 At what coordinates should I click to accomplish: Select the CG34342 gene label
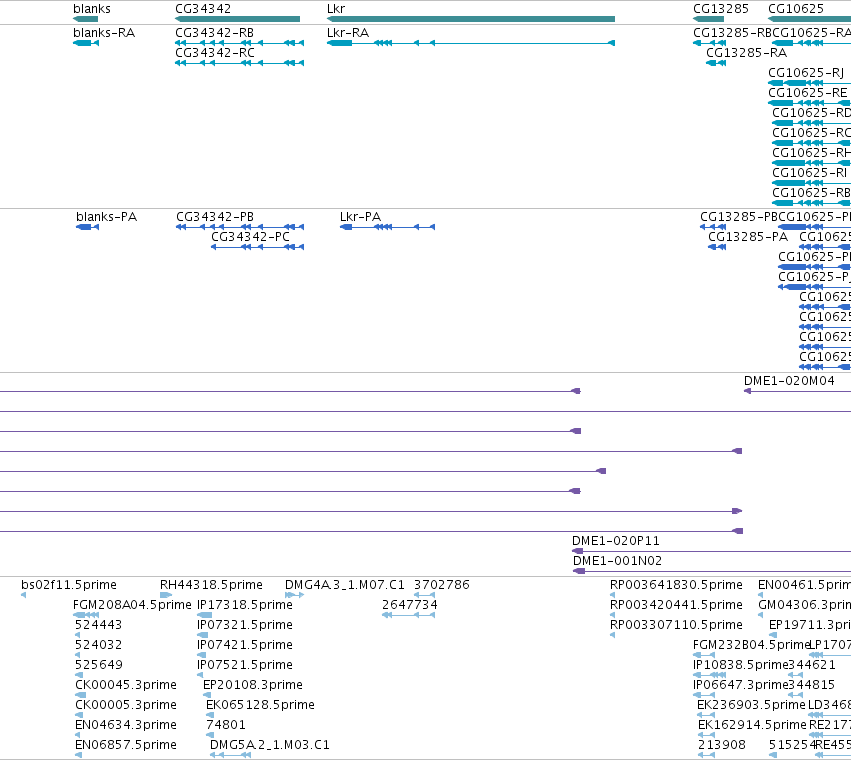pyautogui.click(x=203, y=9)
